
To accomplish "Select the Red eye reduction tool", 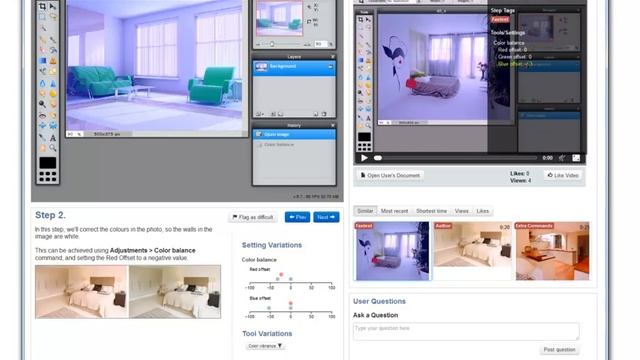I will click(x=42, y=116).
